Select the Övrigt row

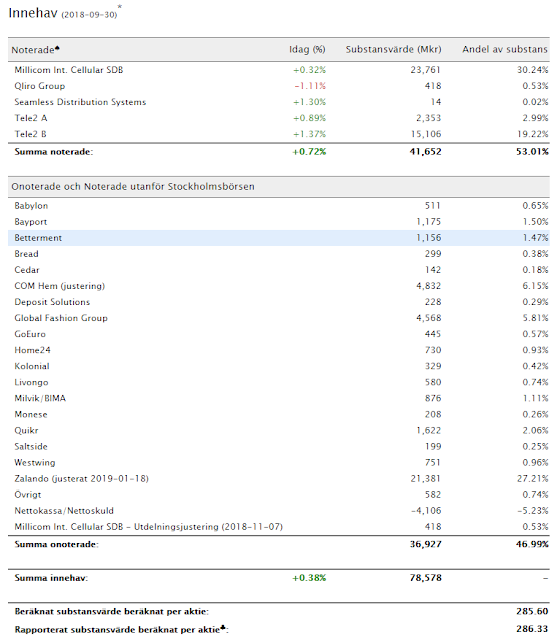(x=279, y=495)
